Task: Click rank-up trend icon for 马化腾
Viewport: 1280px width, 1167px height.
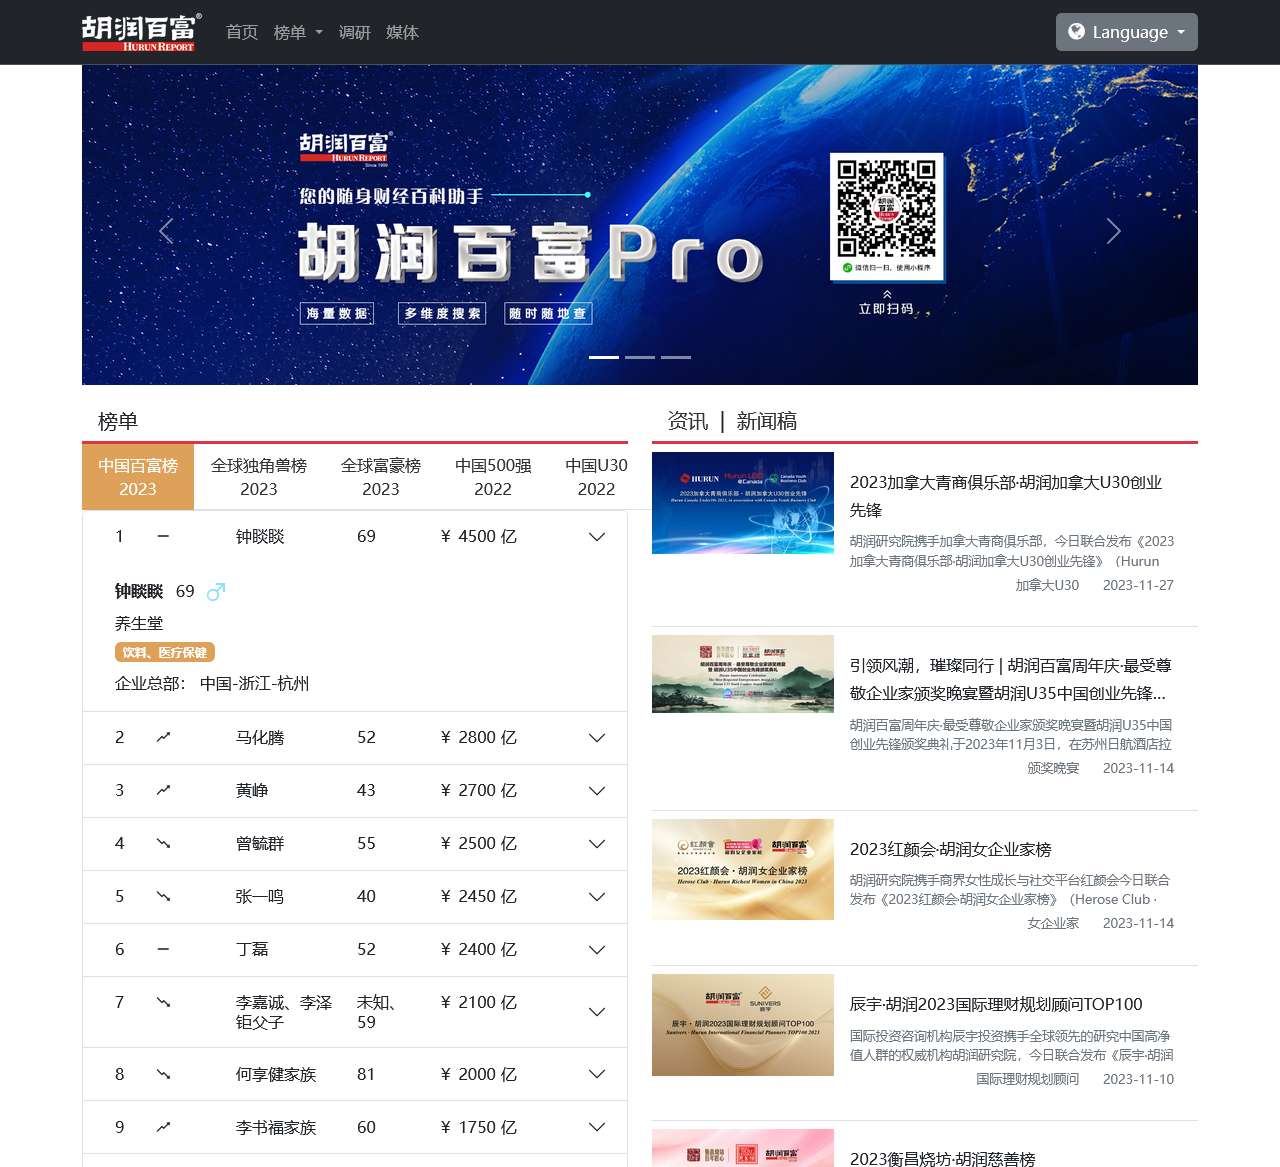Action: click(163, 737)
